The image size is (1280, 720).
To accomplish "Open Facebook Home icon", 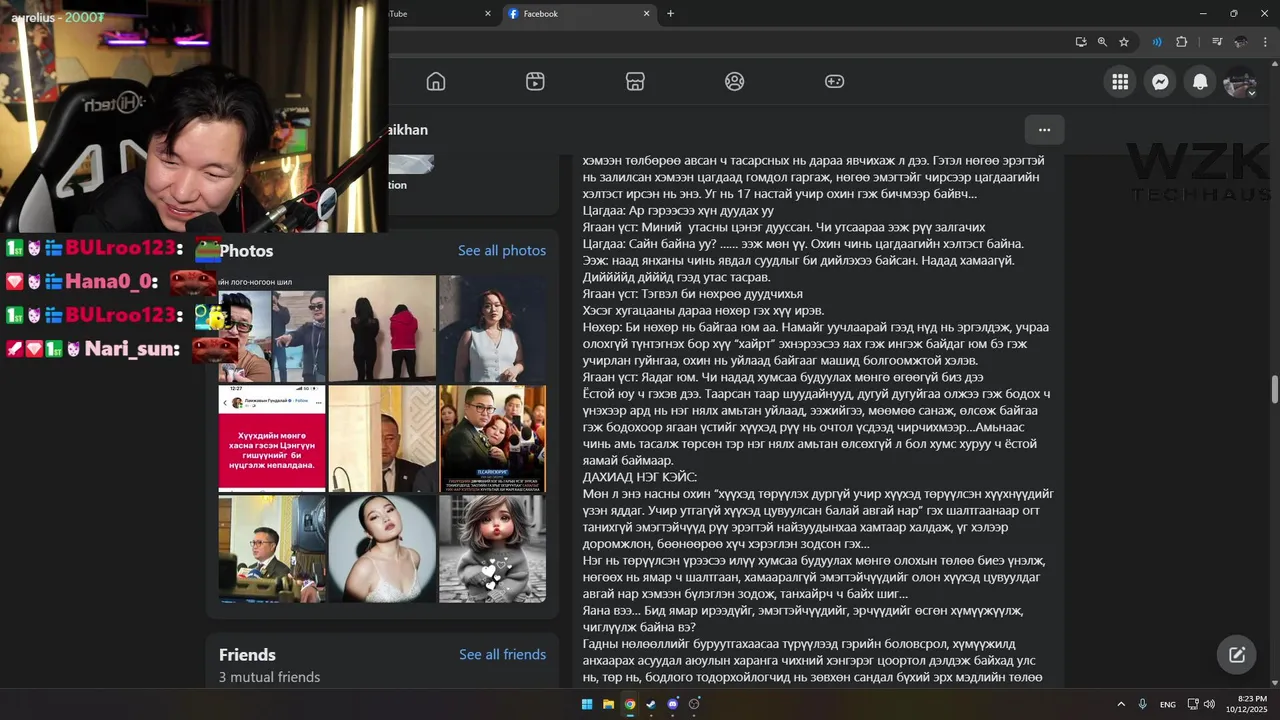I will 436,82.
